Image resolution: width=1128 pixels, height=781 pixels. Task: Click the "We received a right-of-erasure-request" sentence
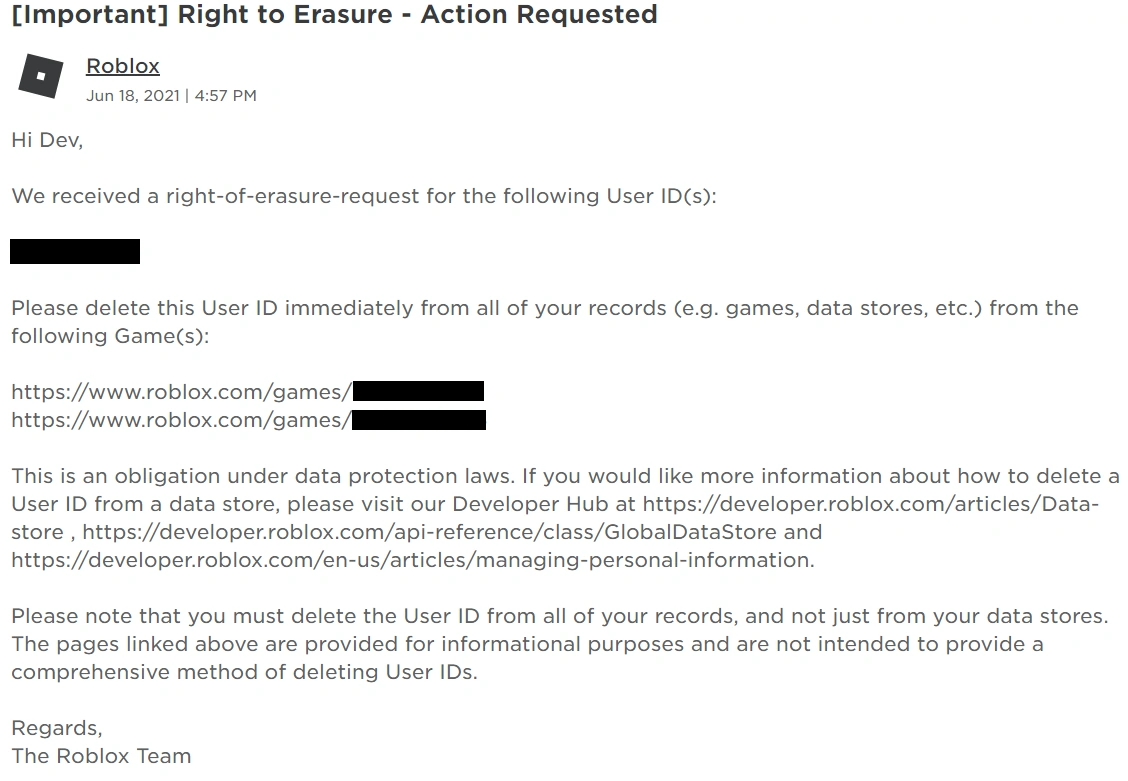[x=364, y=196]
